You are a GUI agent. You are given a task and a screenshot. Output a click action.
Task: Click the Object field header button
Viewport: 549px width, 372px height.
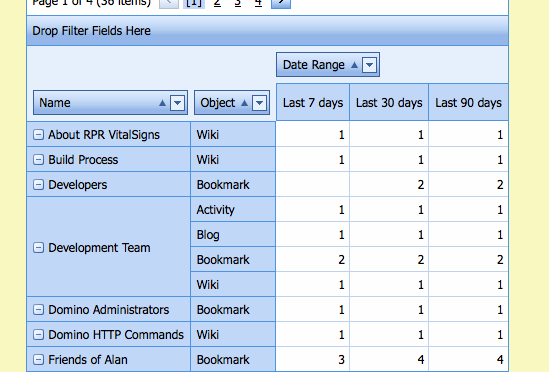[x=232, y=103]
